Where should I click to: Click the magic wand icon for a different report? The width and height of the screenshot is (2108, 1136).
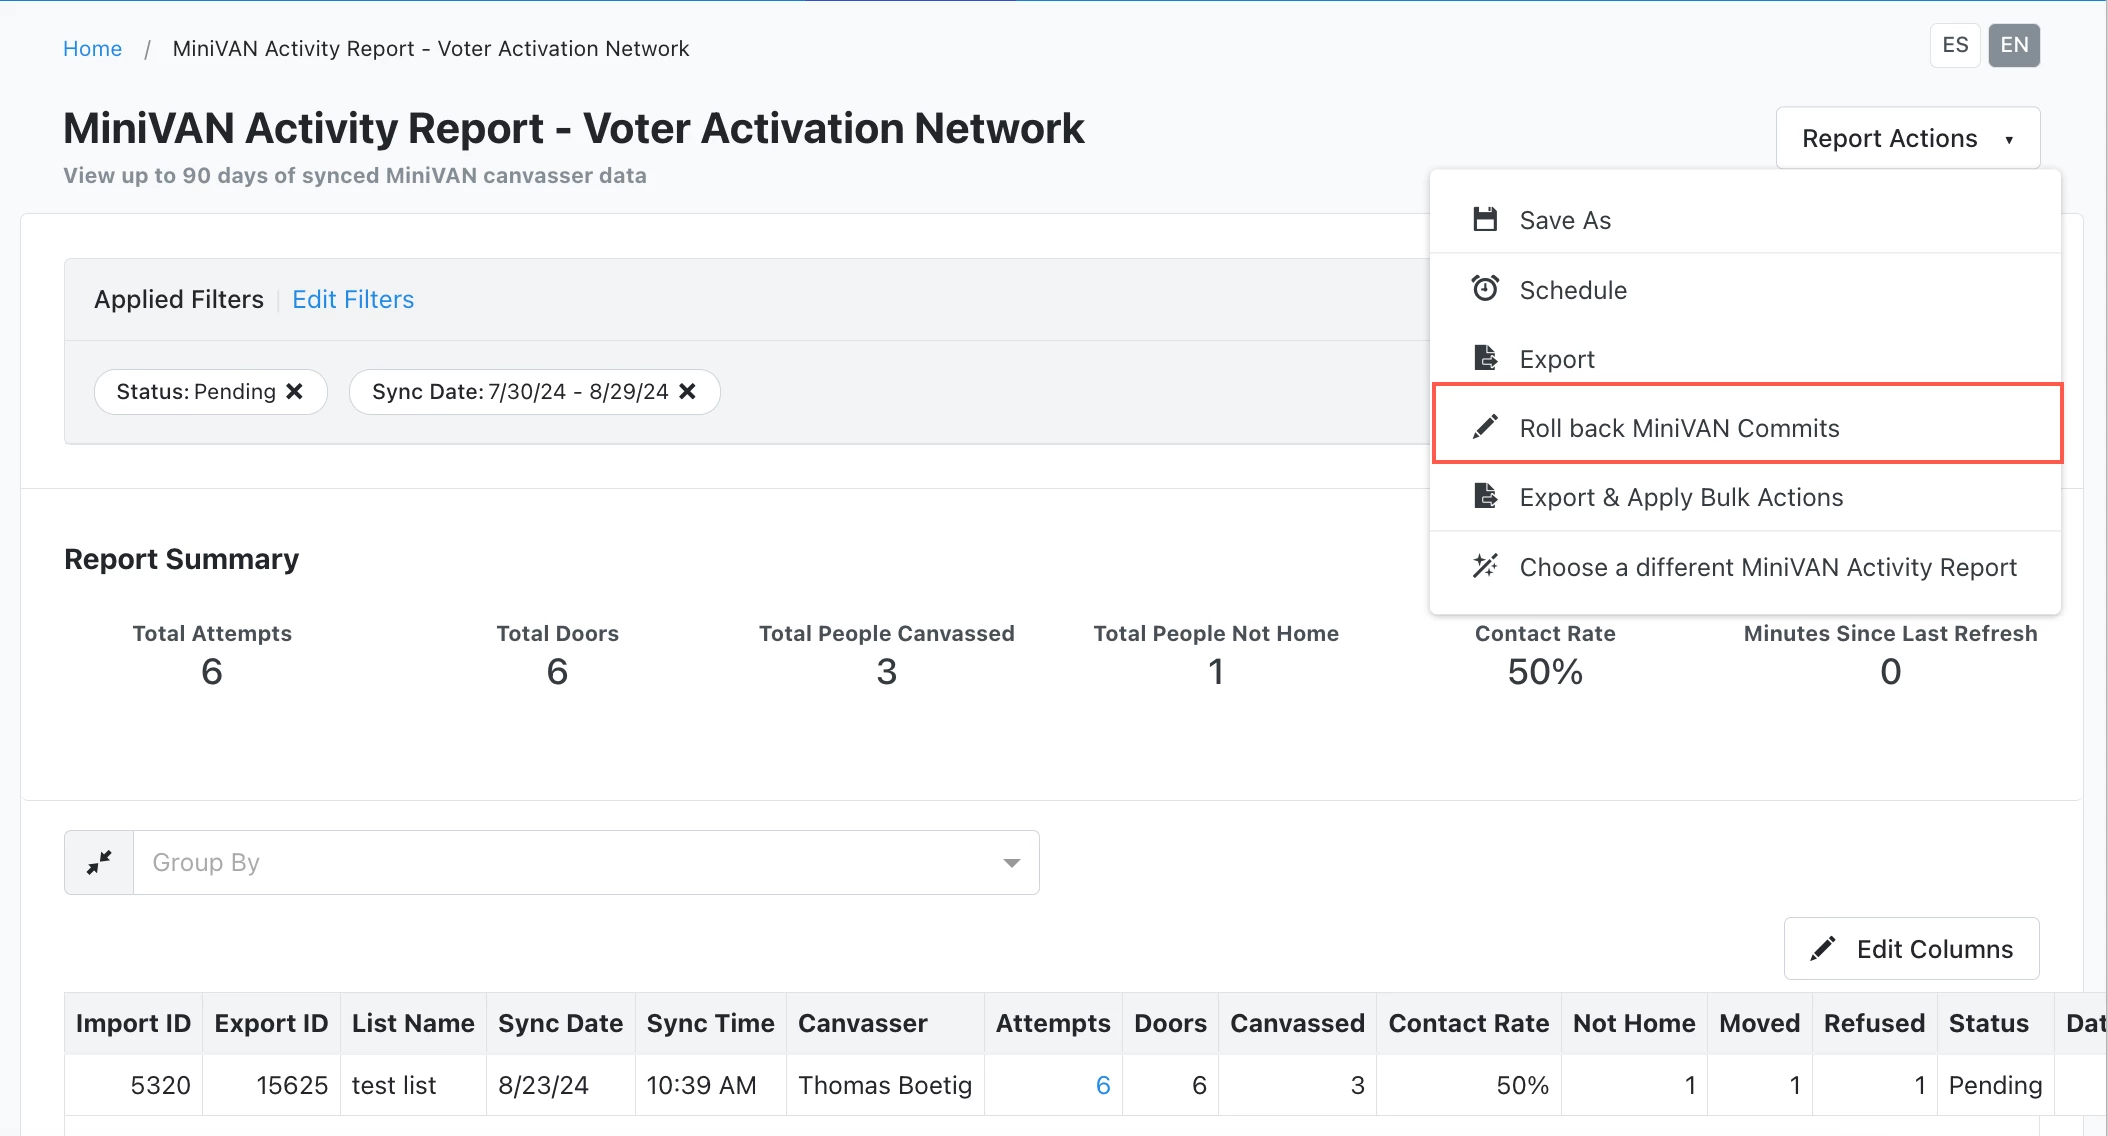1485,566
